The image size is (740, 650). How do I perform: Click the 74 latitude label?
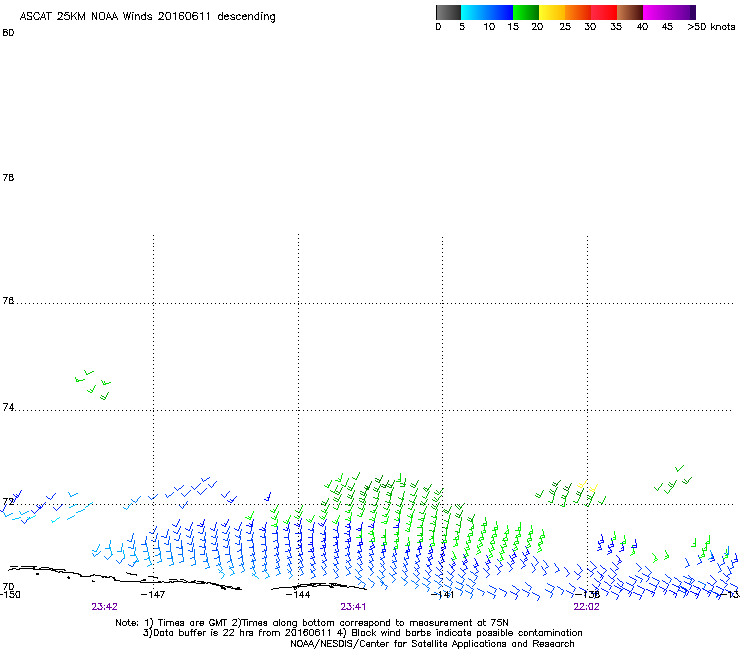click(8, 407)
